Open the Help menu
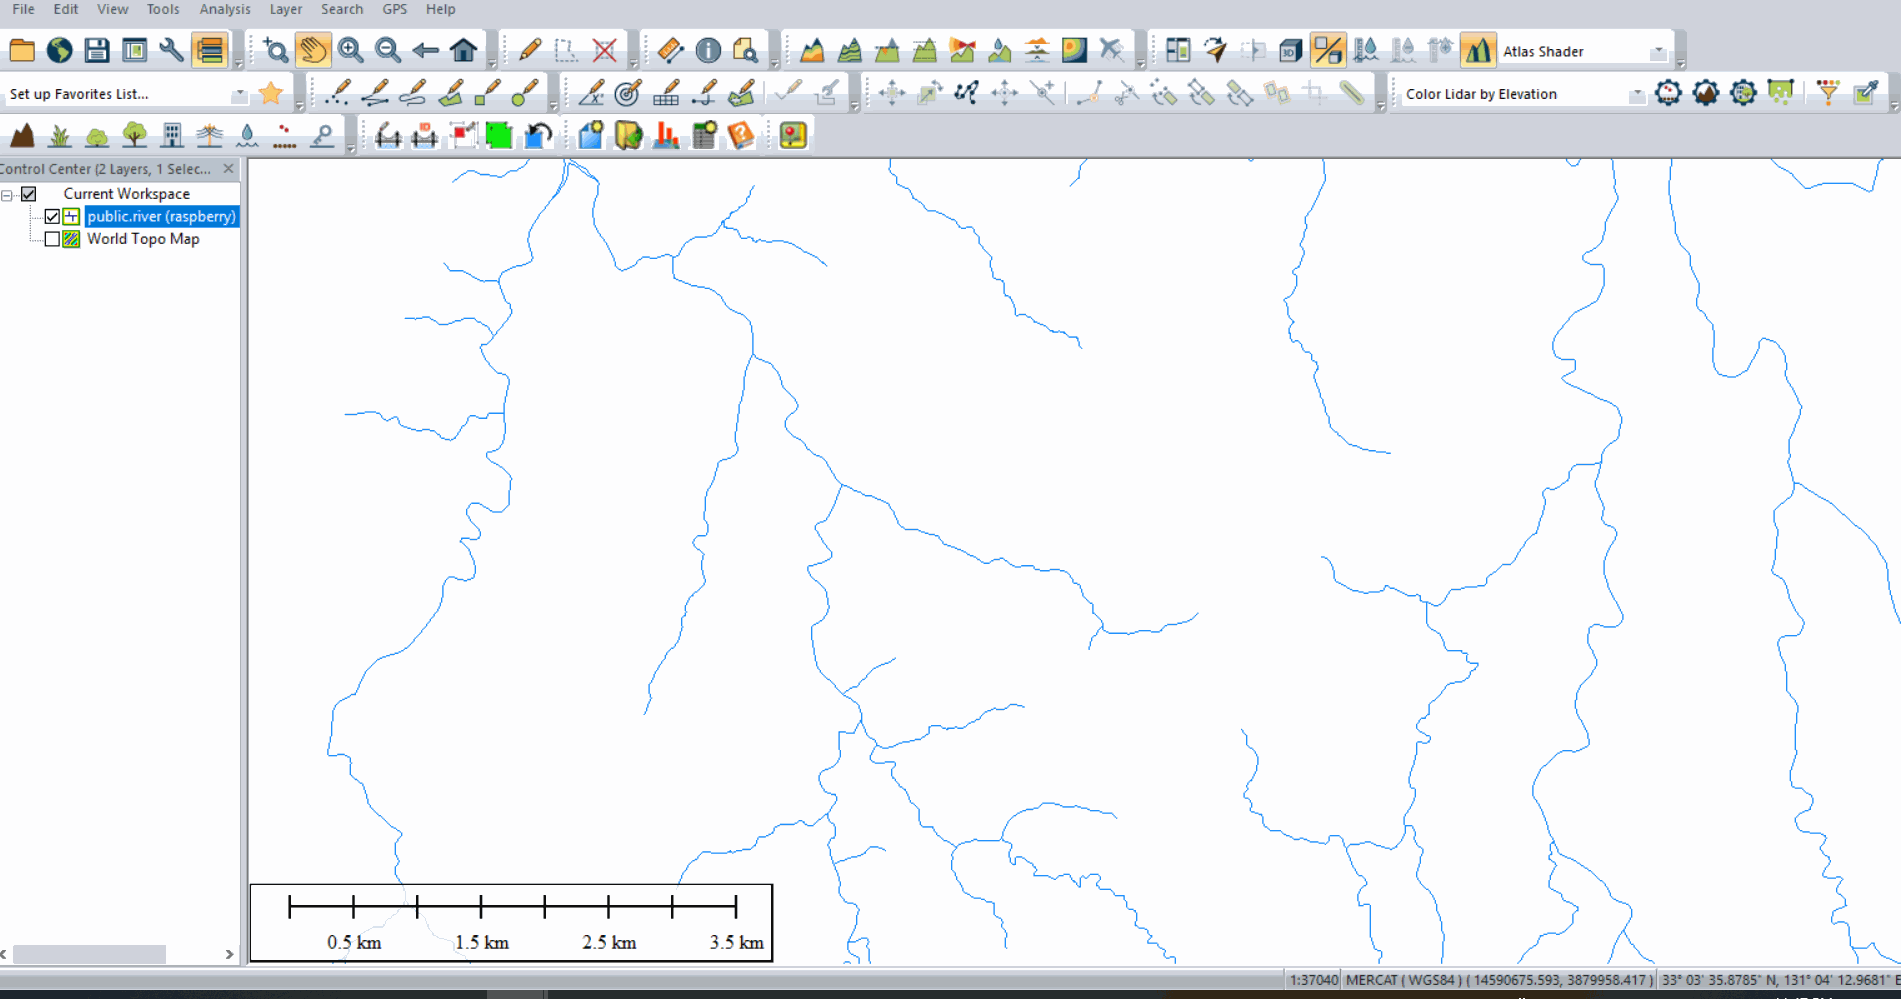The image size is (1901, 999). (x=440, y=9)
